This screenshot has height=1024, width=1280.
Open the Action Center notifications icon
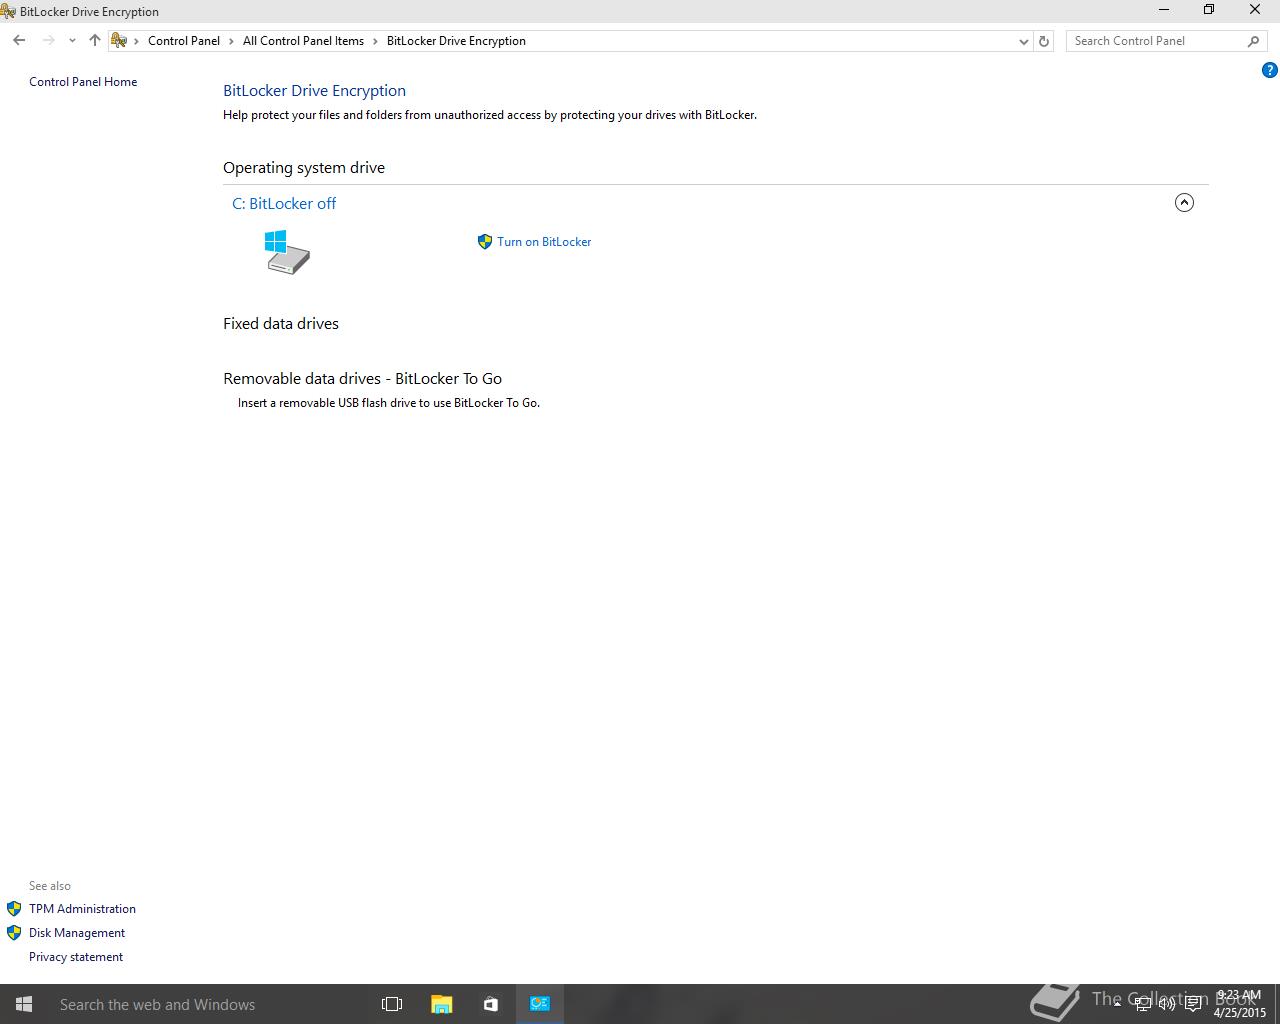click(x=1192, y=1004)
